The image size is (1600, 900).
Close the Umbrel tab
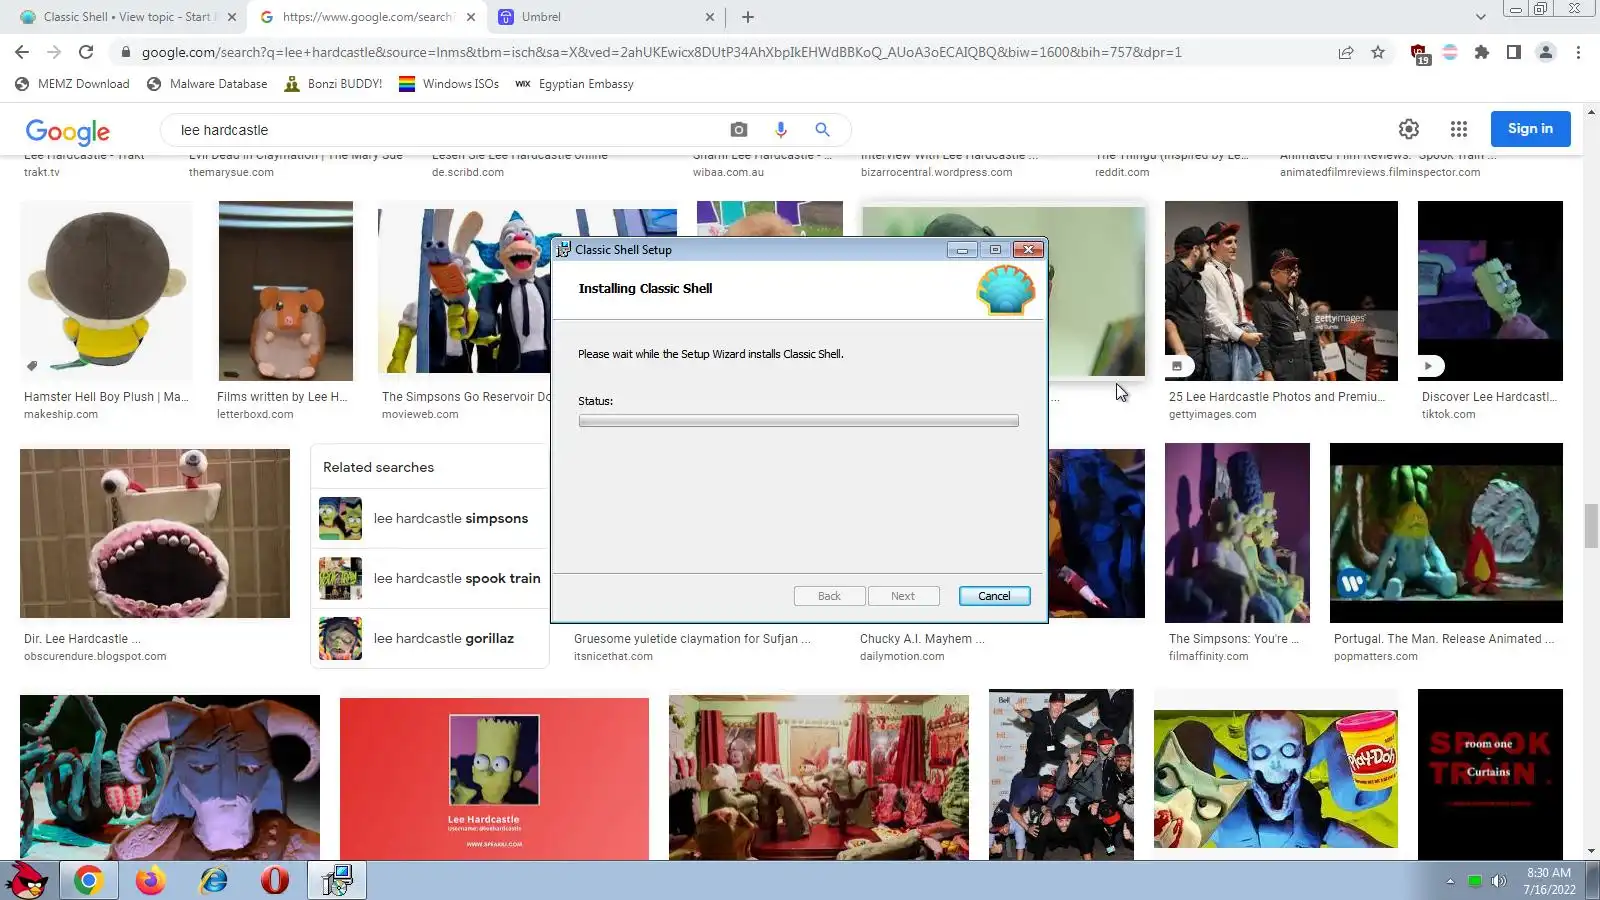click(710, 17)
